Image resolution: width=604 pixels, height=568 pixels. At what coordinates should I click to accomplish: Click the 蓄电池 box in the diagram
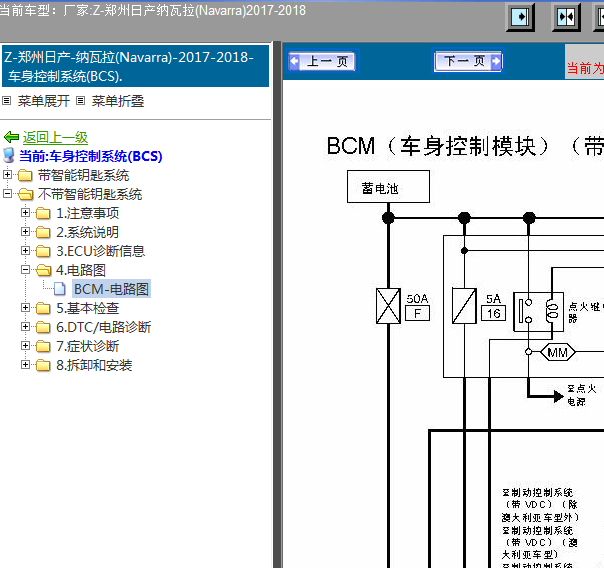coord(388,187)
